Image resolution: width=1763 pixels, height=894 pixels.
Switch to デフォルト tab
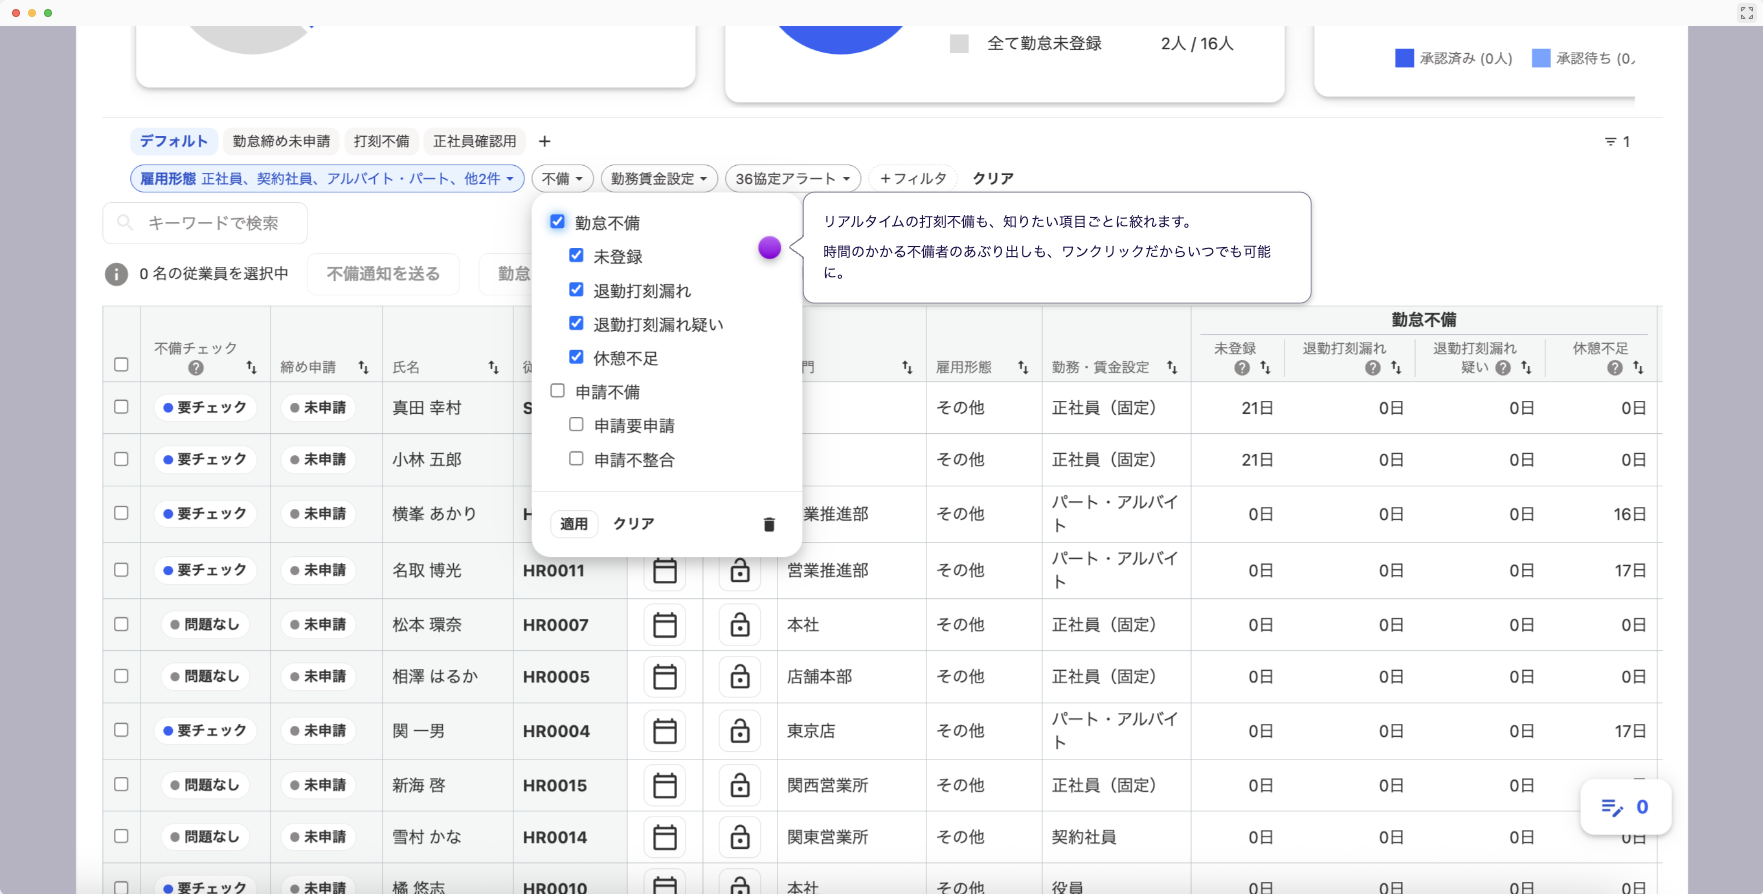pos(174,141)
